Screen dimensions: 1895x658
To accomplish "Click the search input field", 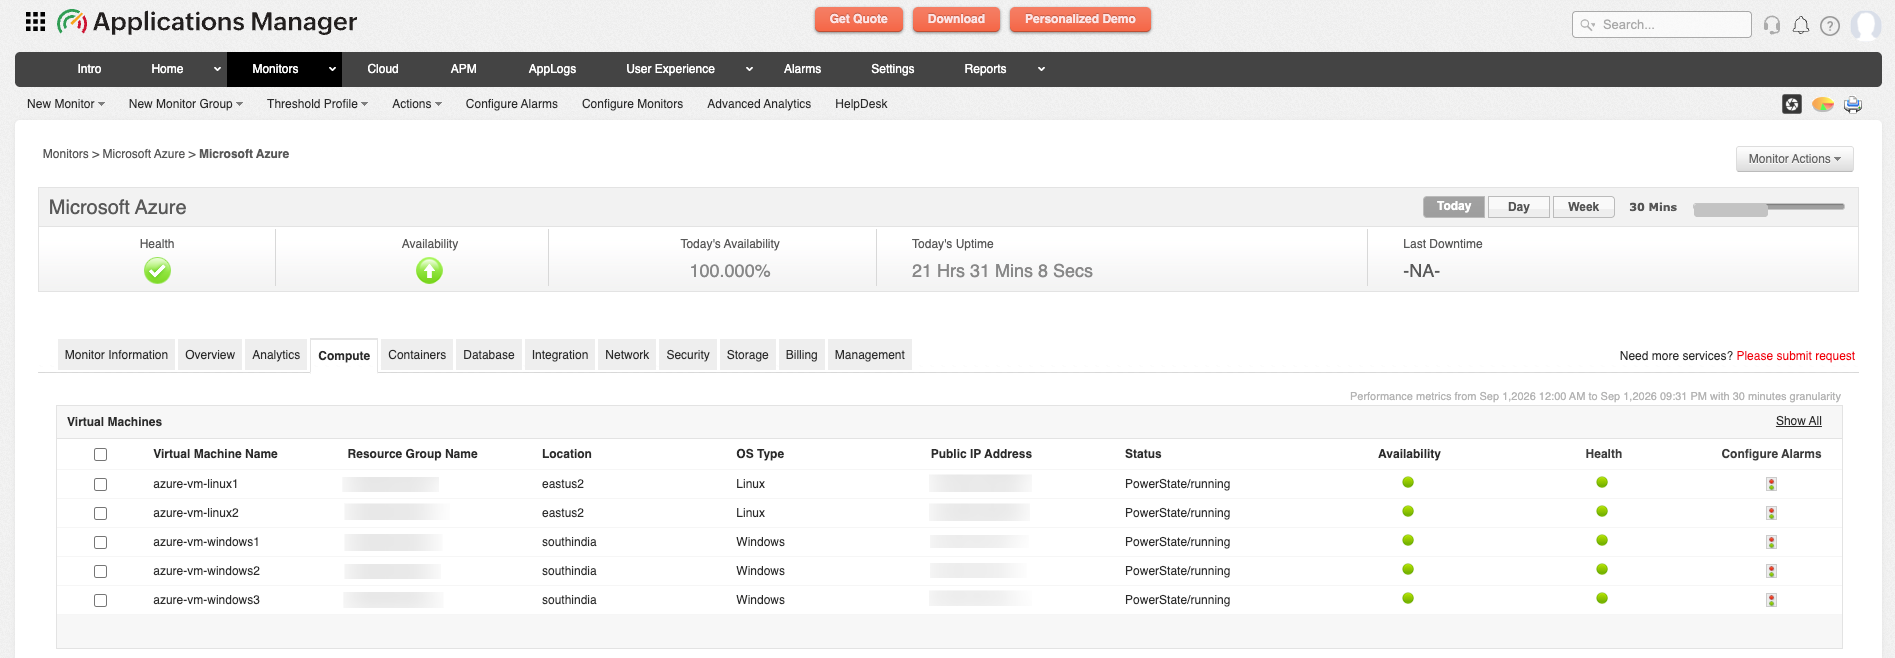I will [1661, 25].
